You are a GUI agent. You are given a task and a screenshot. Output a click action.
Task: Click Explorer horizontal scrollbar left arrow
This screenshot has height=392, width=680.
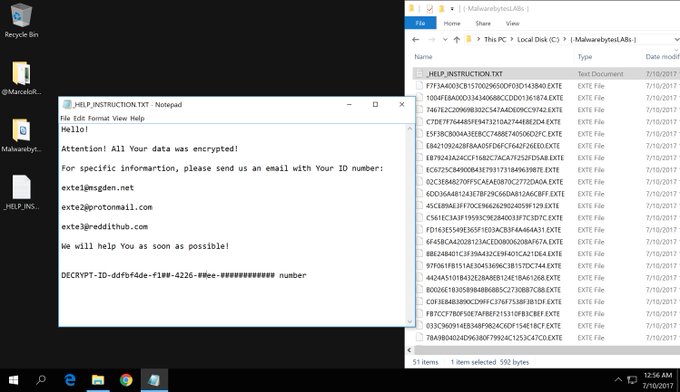pos(409,350)
